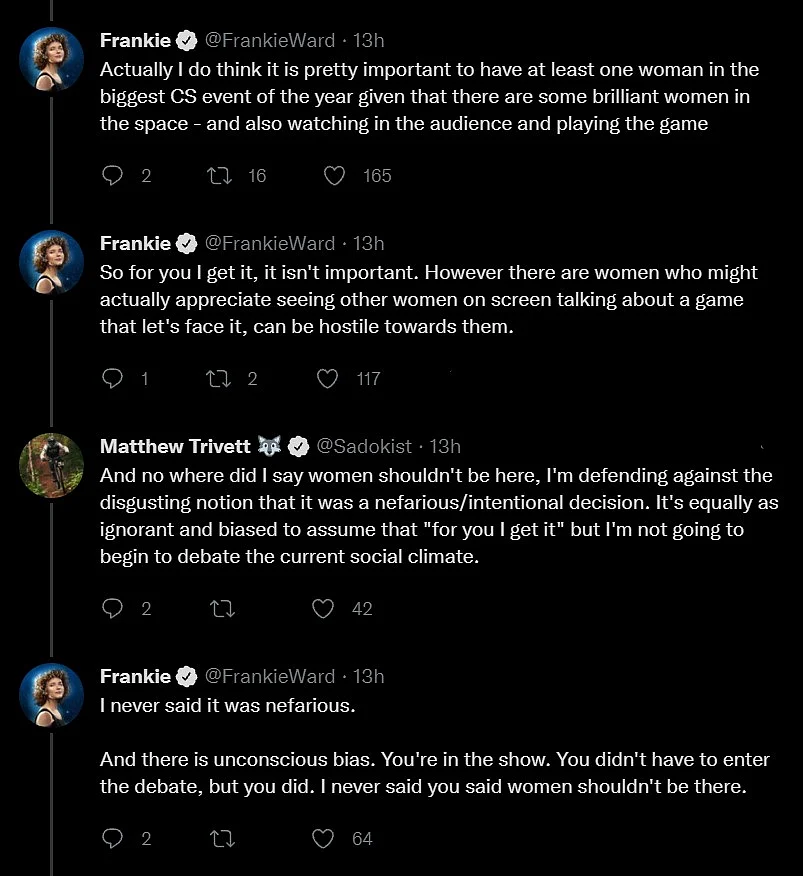This screenshot has width=803, height=876.
Task: Like the tweet with 64 likes
Action: pos(322,839)
